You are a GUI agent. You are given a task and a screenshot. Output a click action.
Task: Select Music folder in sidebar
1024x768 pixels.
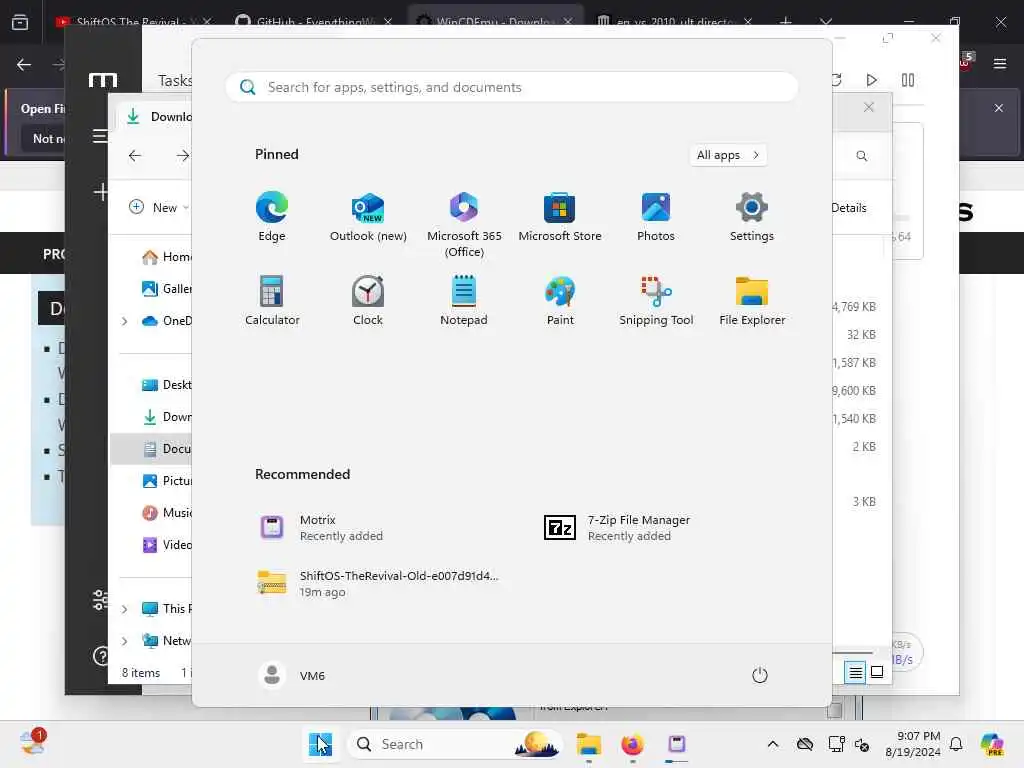(167, 513)
